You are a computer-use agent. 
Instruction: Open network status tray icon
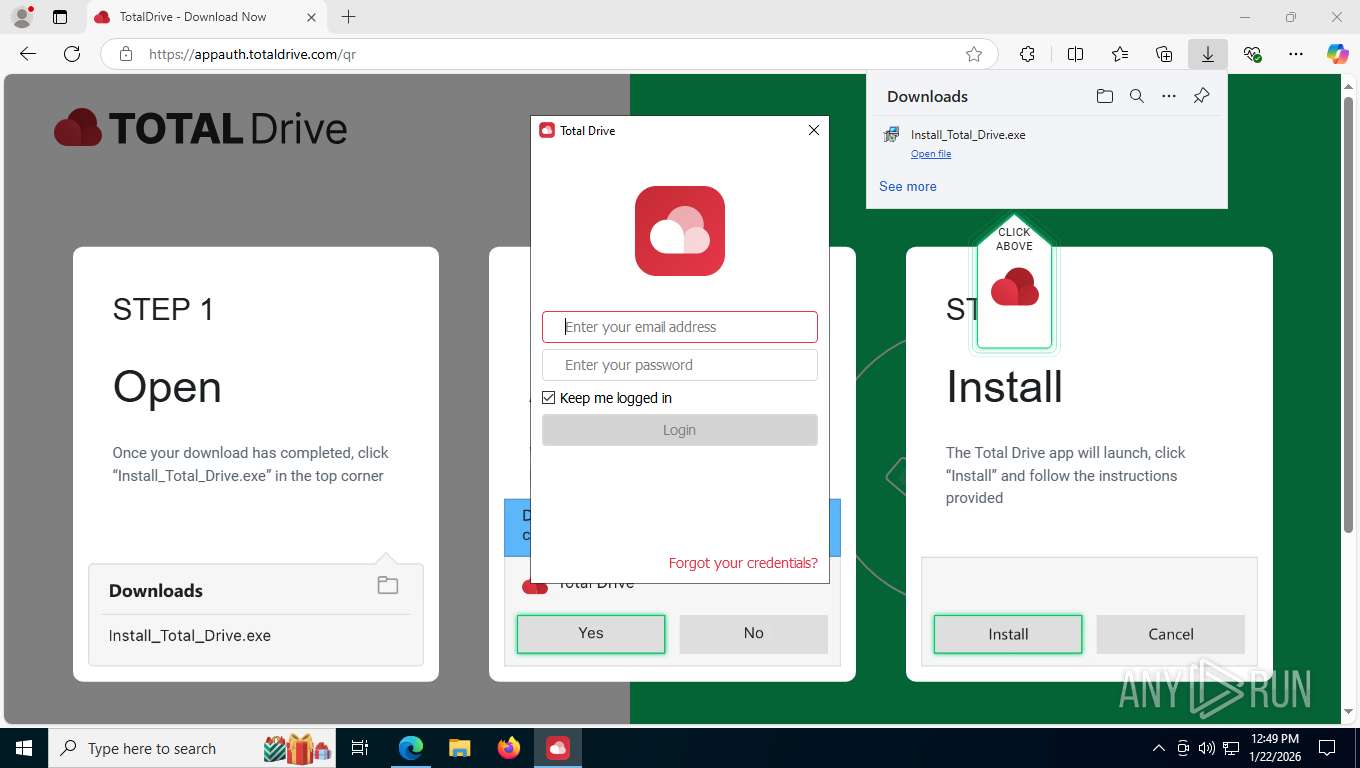click(x=1232, y=748)
